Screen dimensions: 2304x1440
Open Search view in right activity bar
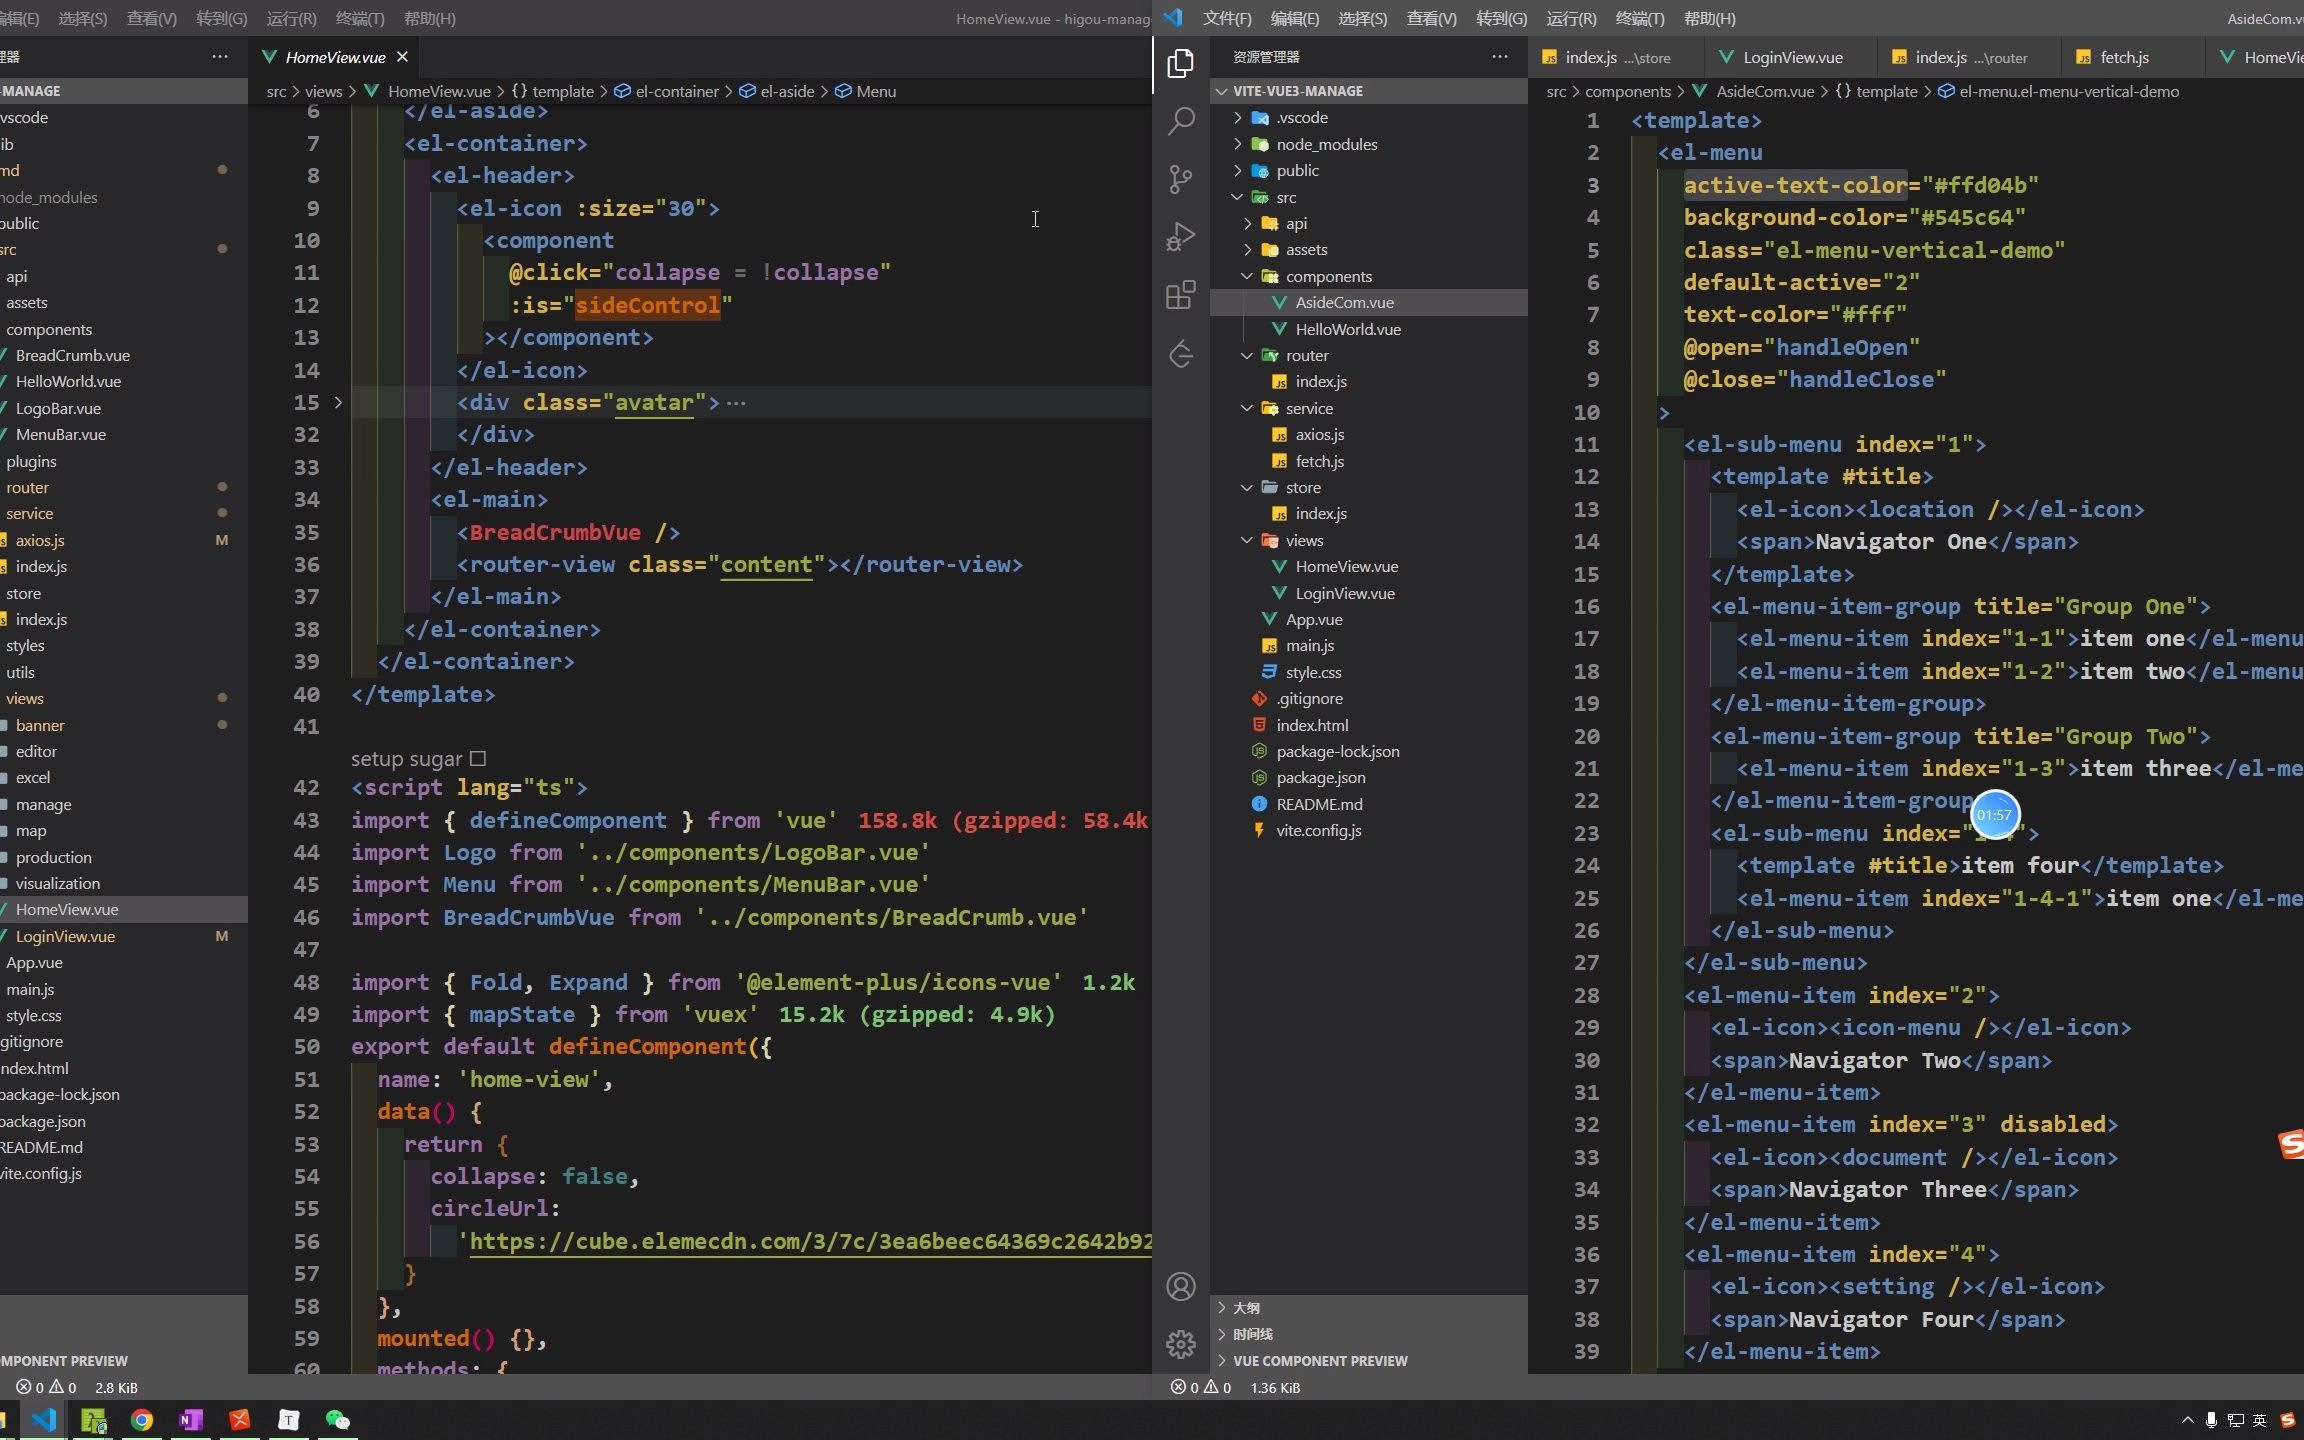(x=1181, y=122)
